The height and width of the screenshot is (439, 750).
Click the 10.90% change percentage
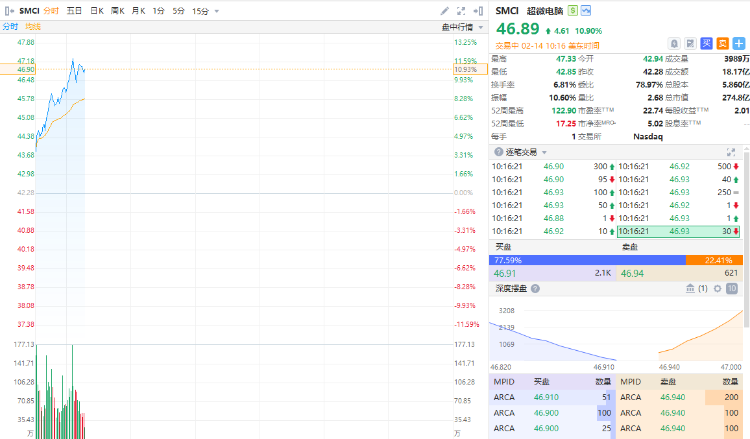pyautogui.click(x=588, y=31)
